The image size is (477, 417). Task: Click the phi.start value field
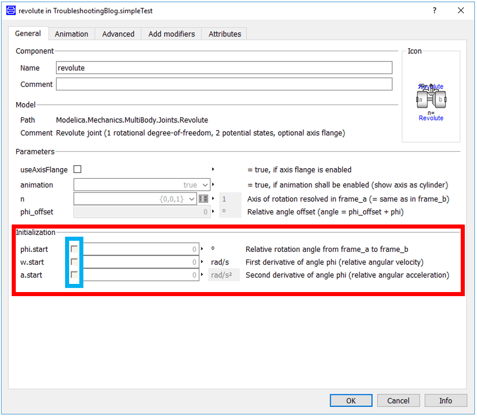[x=141, y=249]
